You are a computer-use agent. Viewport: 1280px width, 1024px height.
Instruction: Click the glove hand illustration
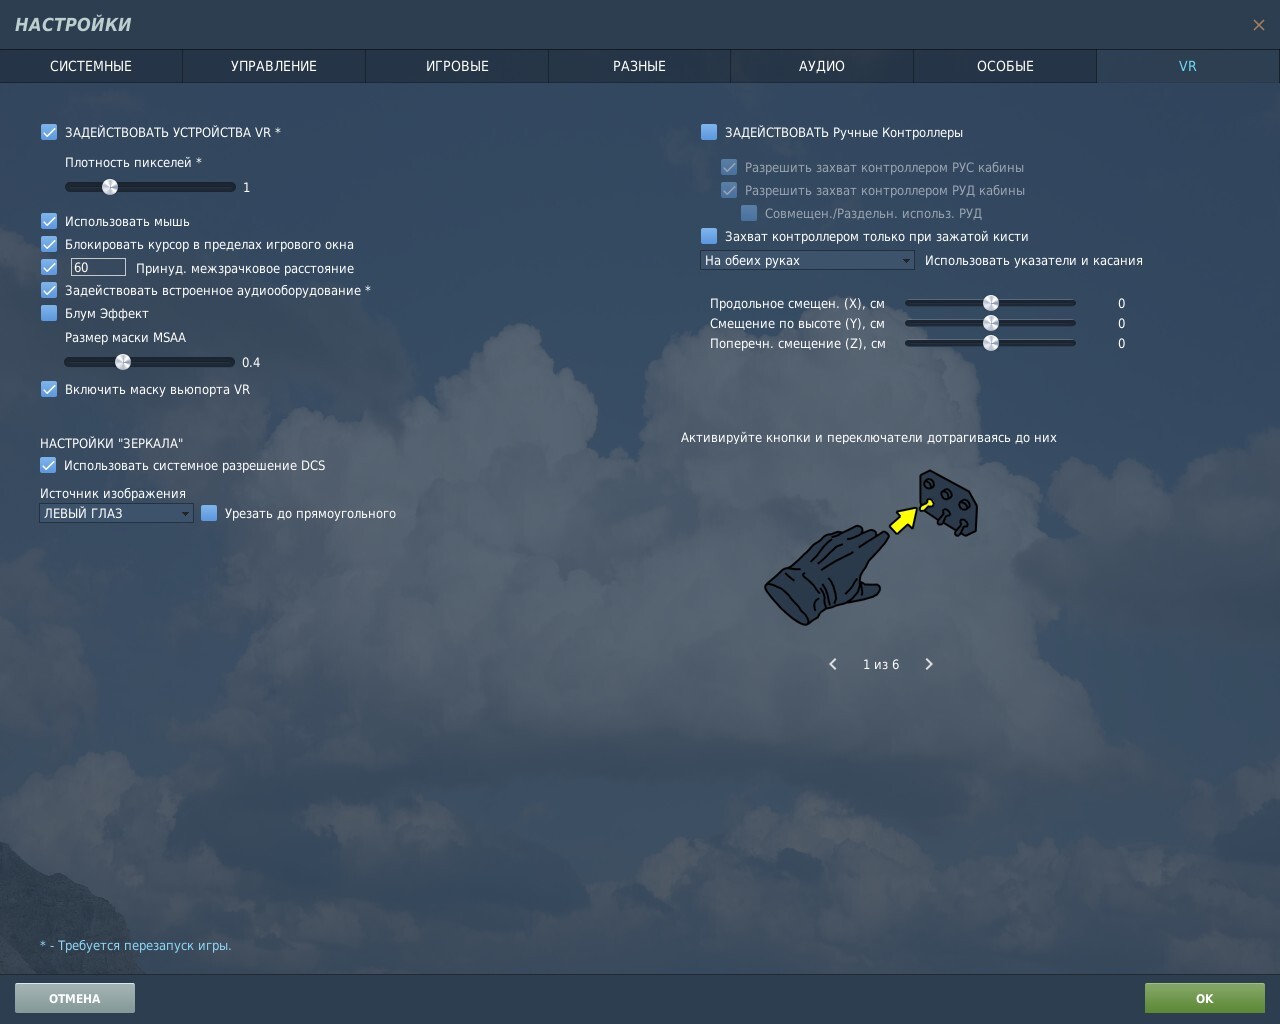point(827,577)
